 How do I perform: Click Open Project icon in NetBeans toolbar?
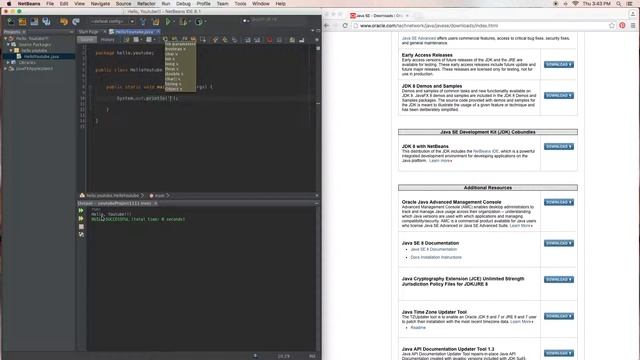[x=34, y=21]
